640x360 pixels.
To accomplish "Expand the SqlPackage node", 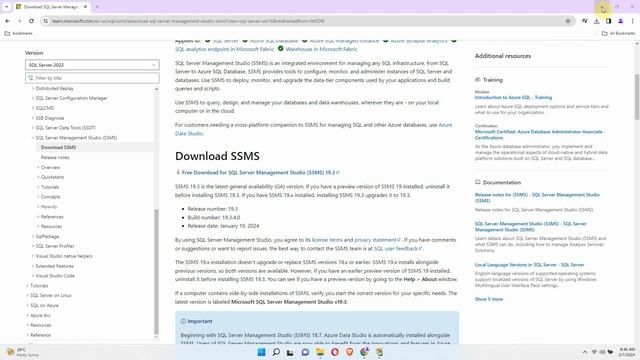I will [33, 236].
